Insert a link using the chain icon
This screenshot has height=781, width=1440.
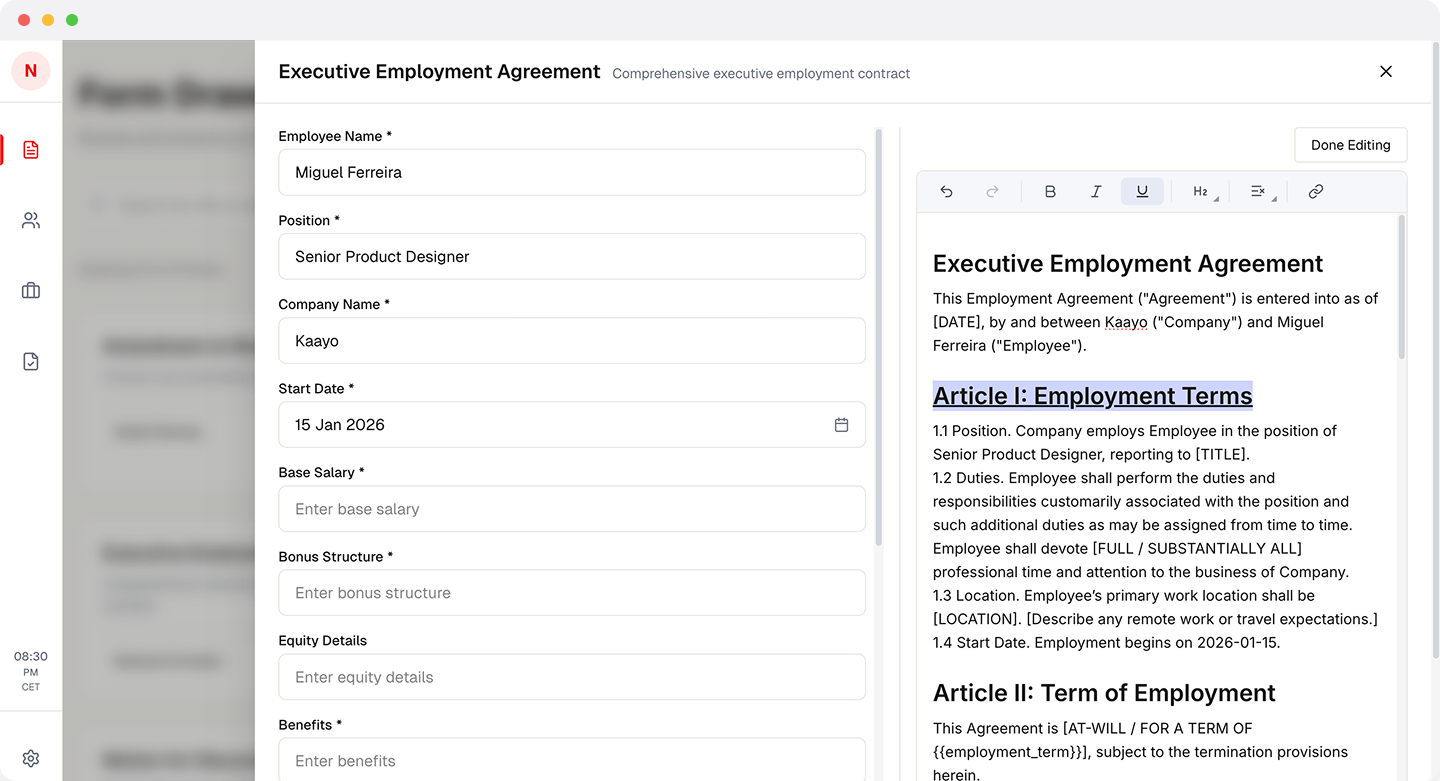pyautogui.click(x=1315, y=191)
